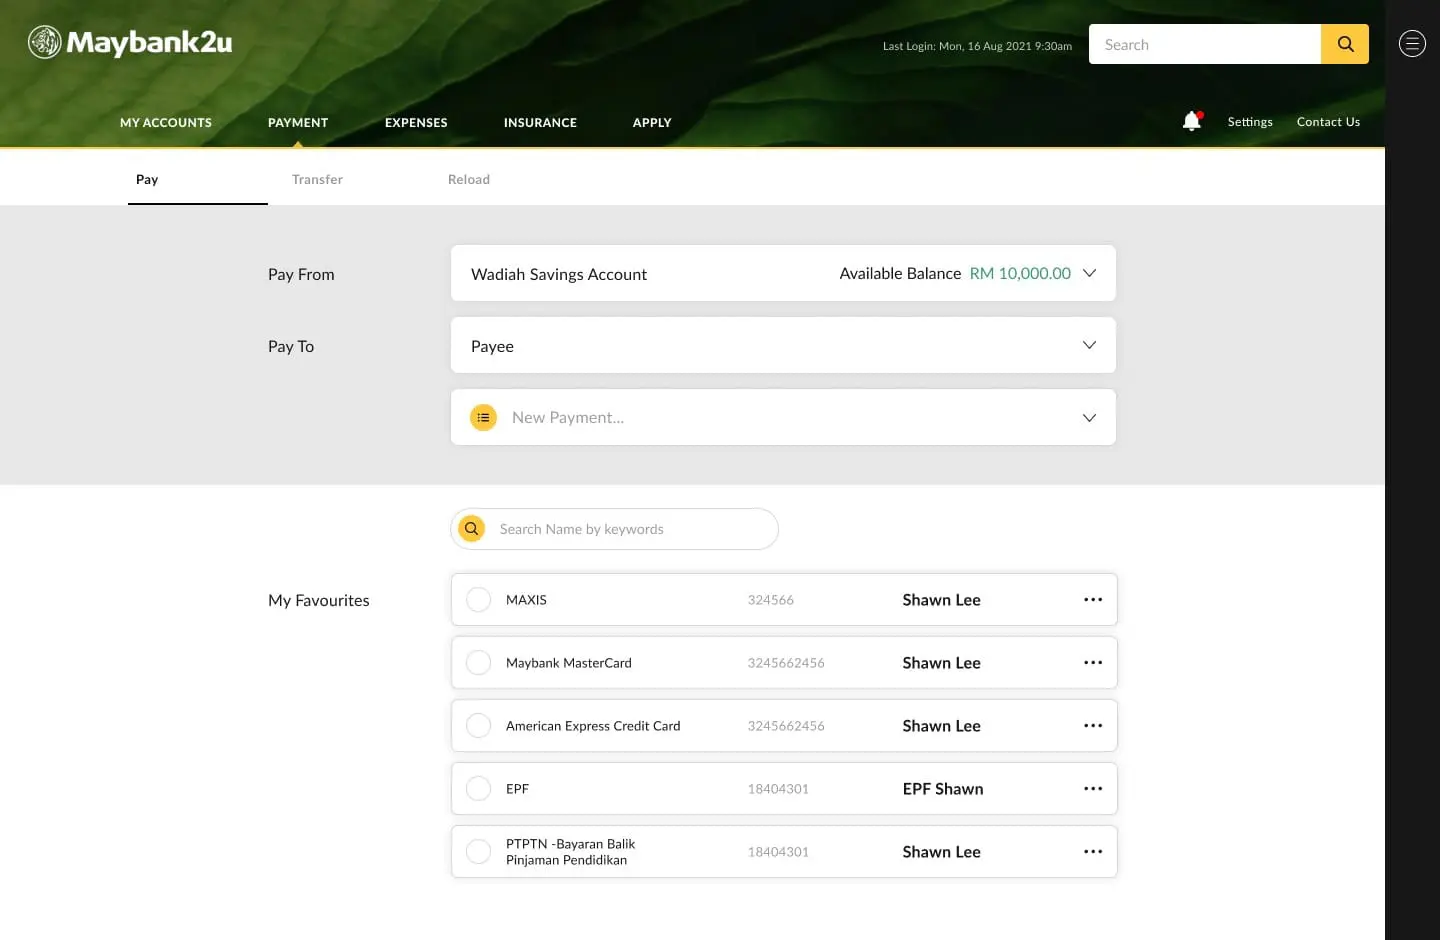Click the Search Name by keywords field
The height and width of the screenshot is (940, 1440).
[630, 529]
